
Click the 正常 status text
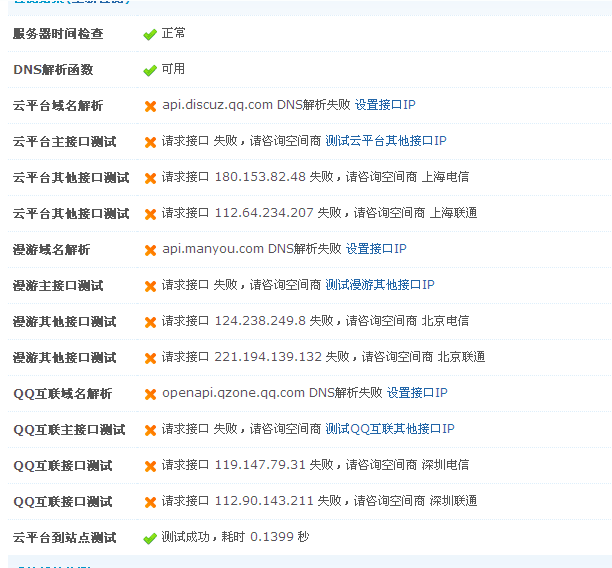click(x=173, y=33)
